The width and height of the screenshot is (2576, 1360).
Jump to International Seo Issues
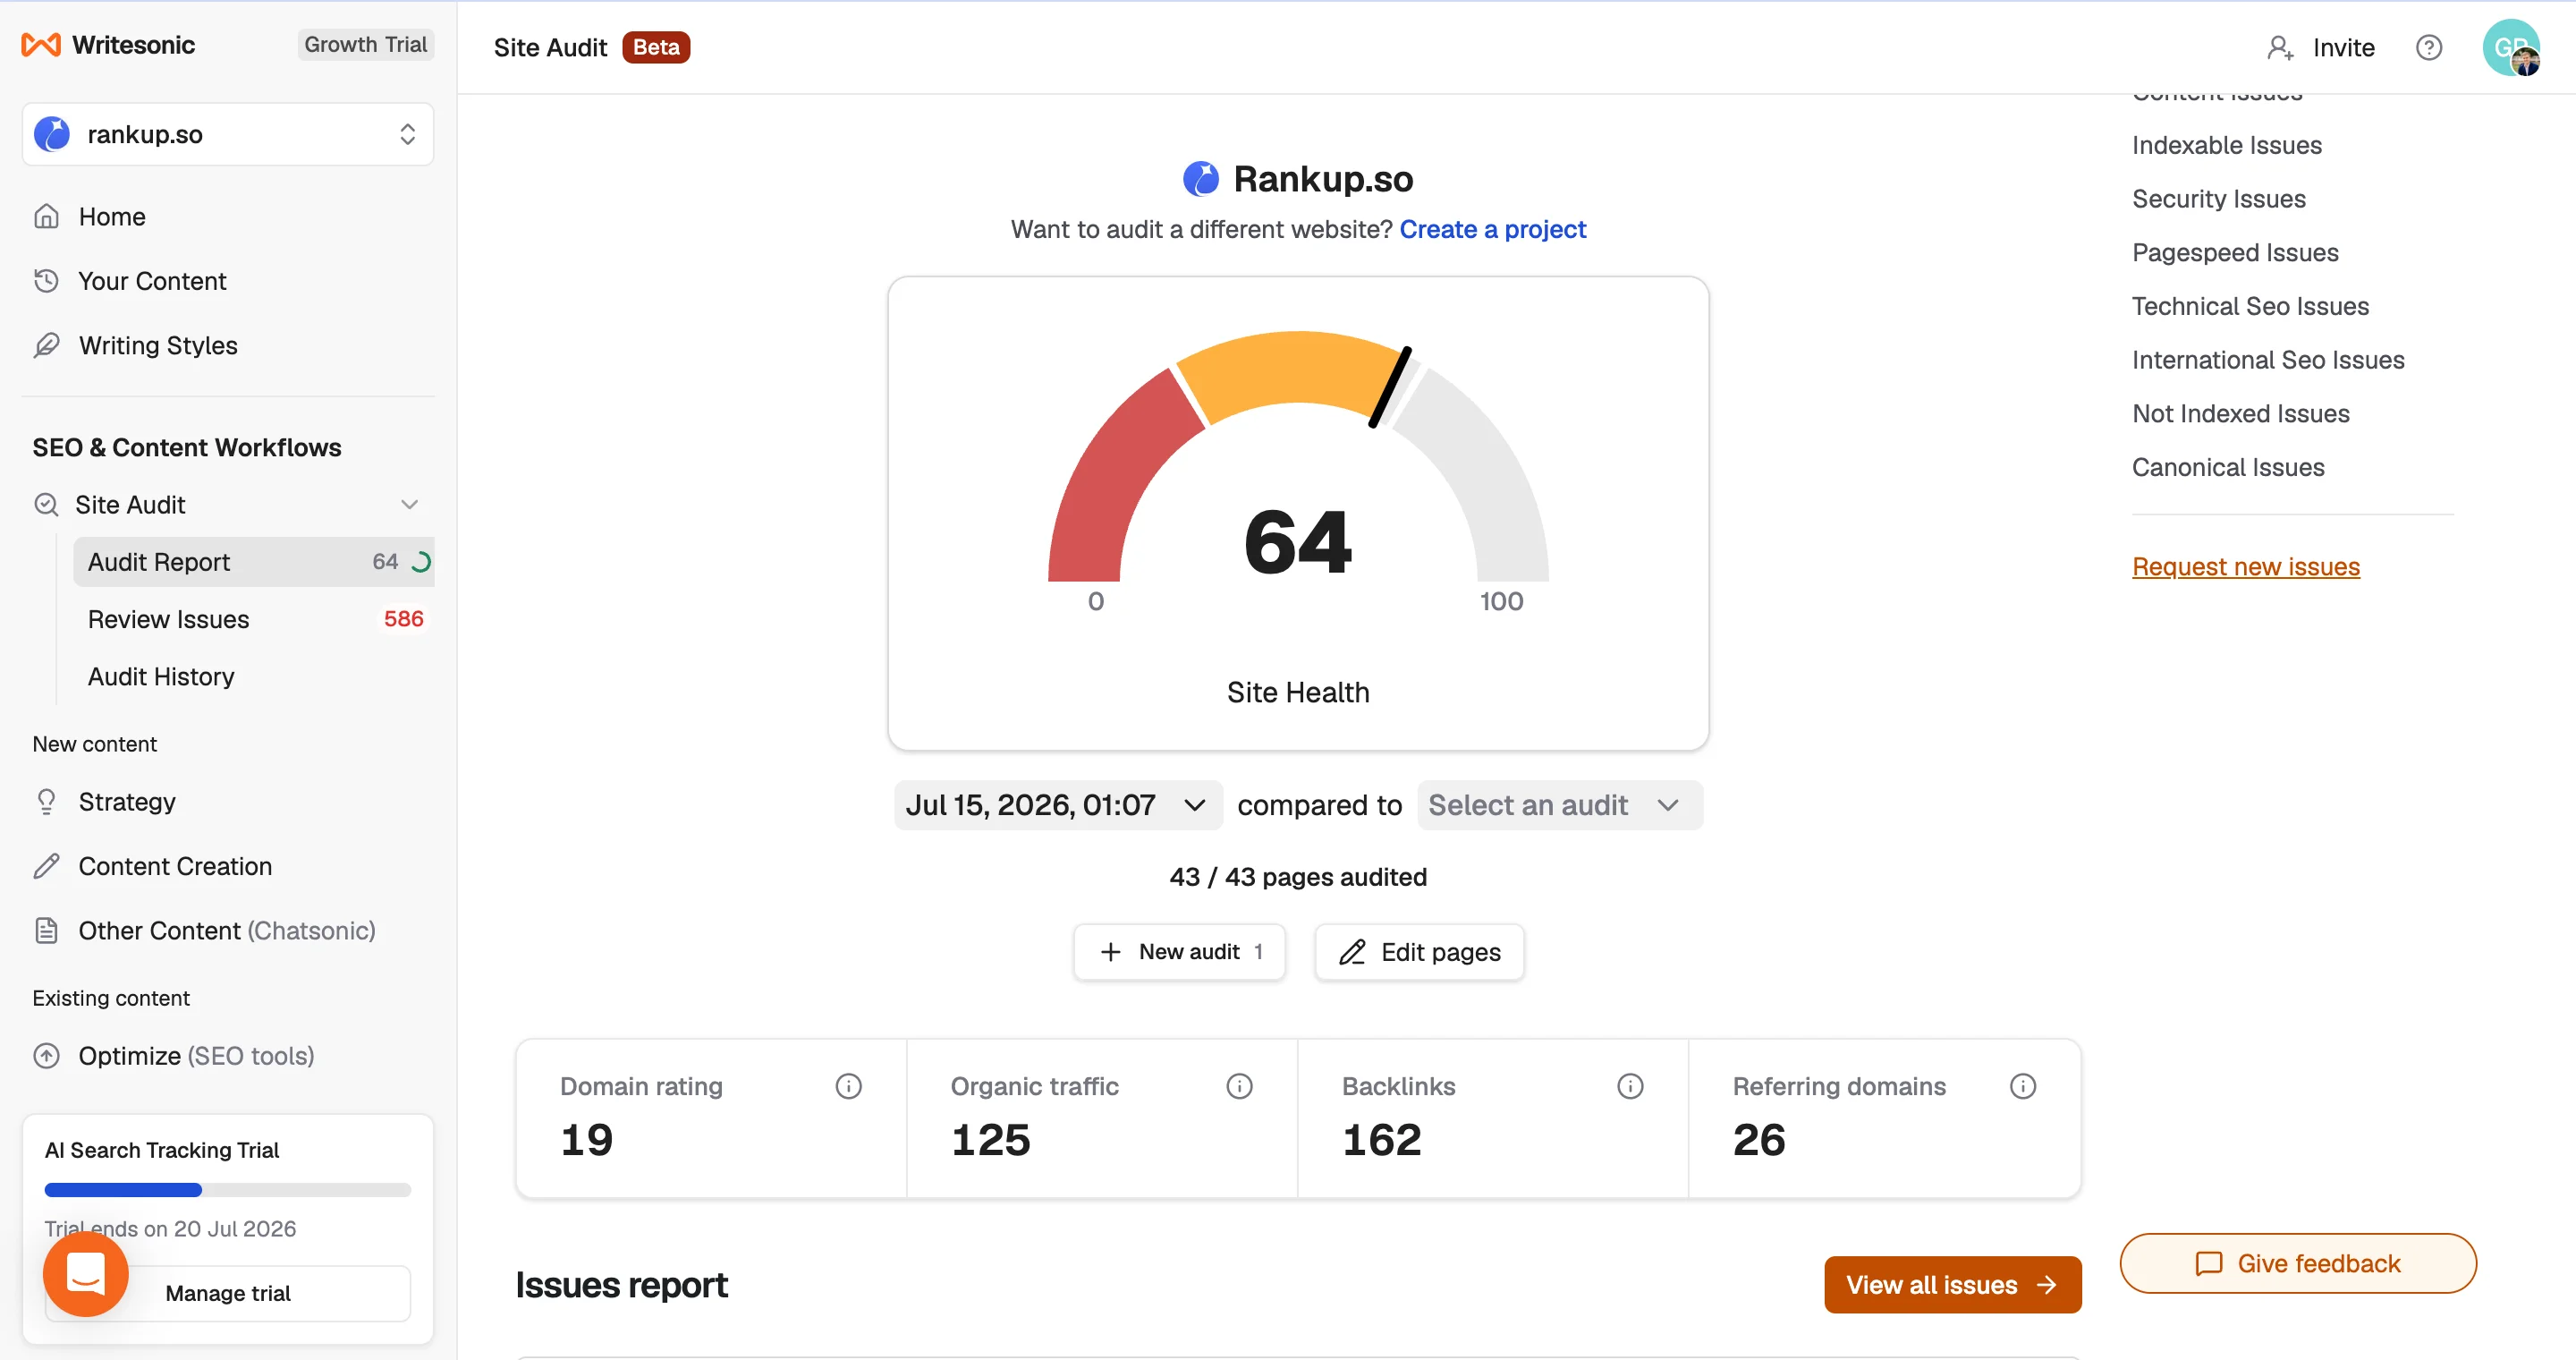(x=2268, y=360)
